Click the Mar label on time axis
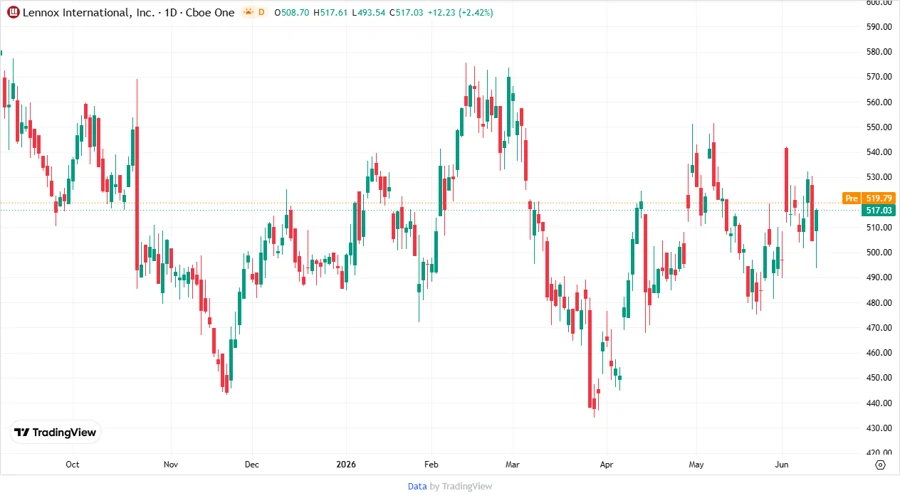The image size is (900, 498). pyautogui.click(x=512, y=464)
